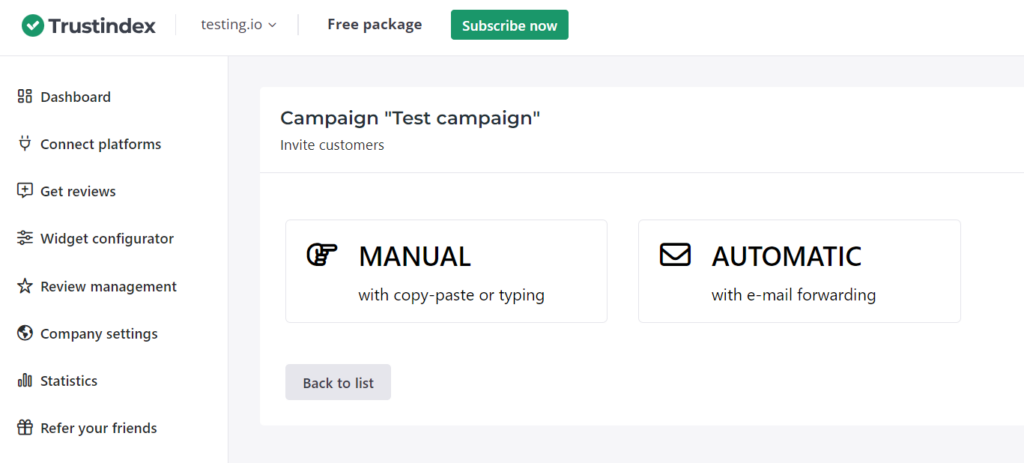Click the Dashboard grid icon
Viewport: 1024px width, 463px height.
[25, 97]
